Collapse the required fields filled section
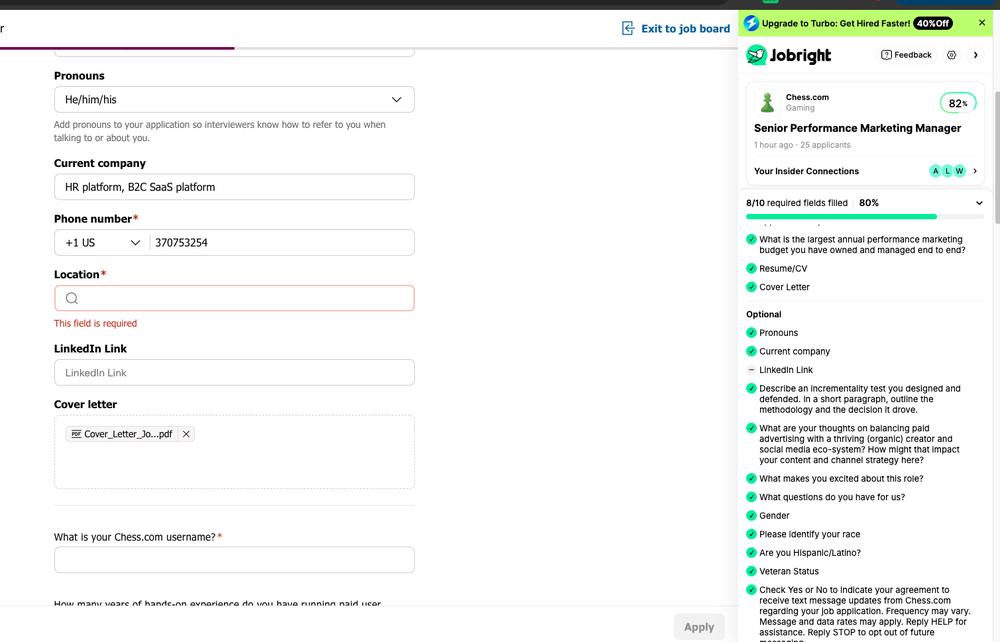 [979, 203]
